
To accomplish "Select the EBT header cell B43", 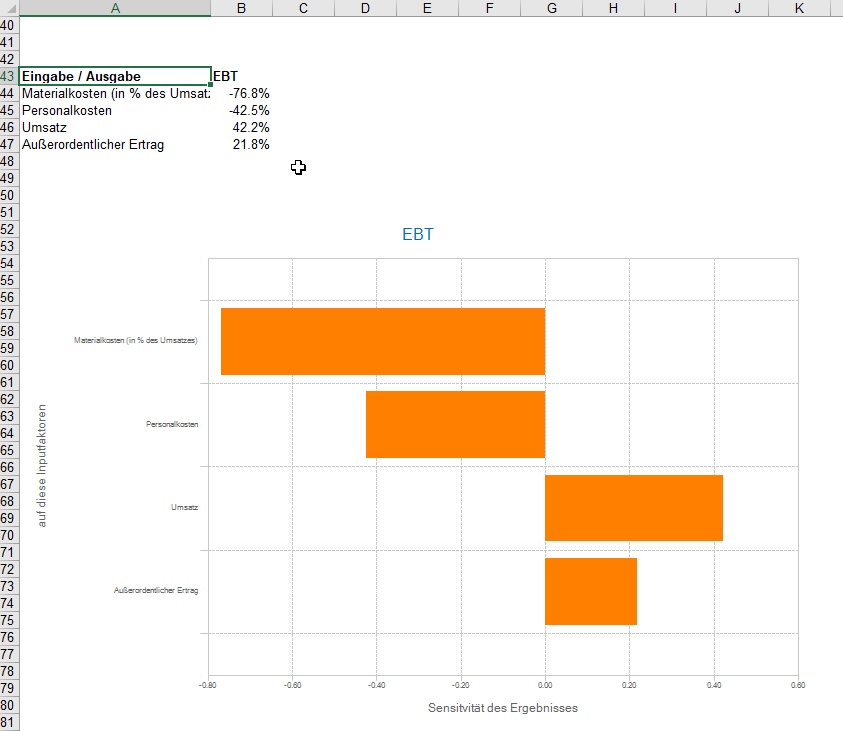I will 241,76.
